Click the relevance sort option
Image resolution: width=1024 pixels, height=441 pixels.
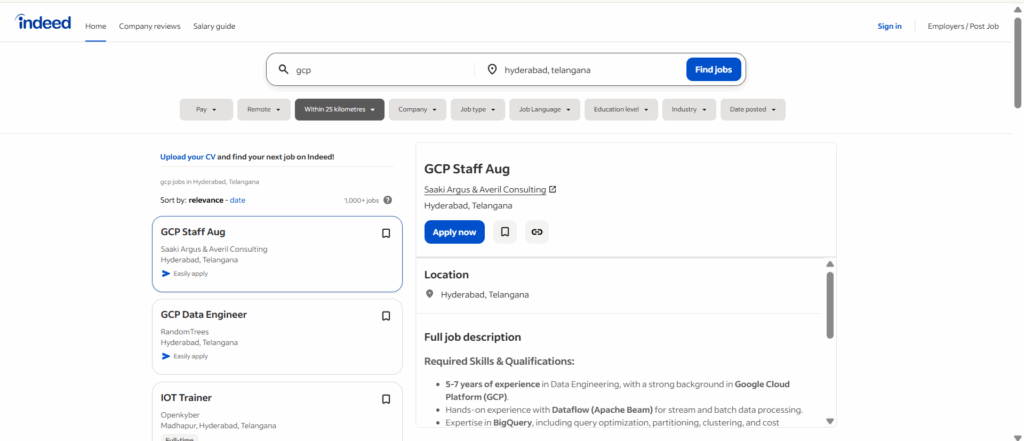206,200
